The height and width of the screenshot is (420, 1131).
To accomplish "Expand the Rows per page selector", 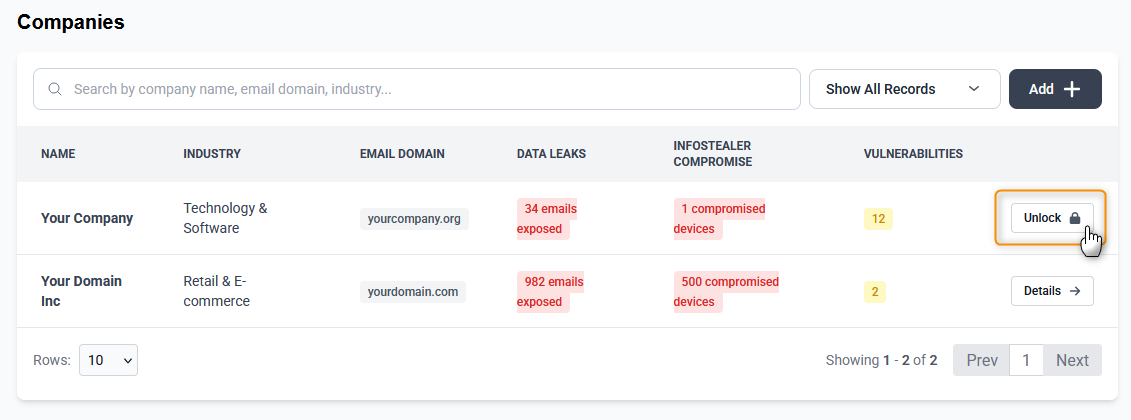I will point(108,360).
